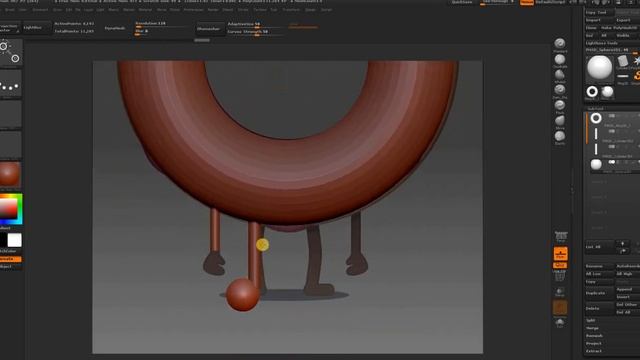
Task: Toggle the orange PolyF square icon
Action: coord(560,308)
